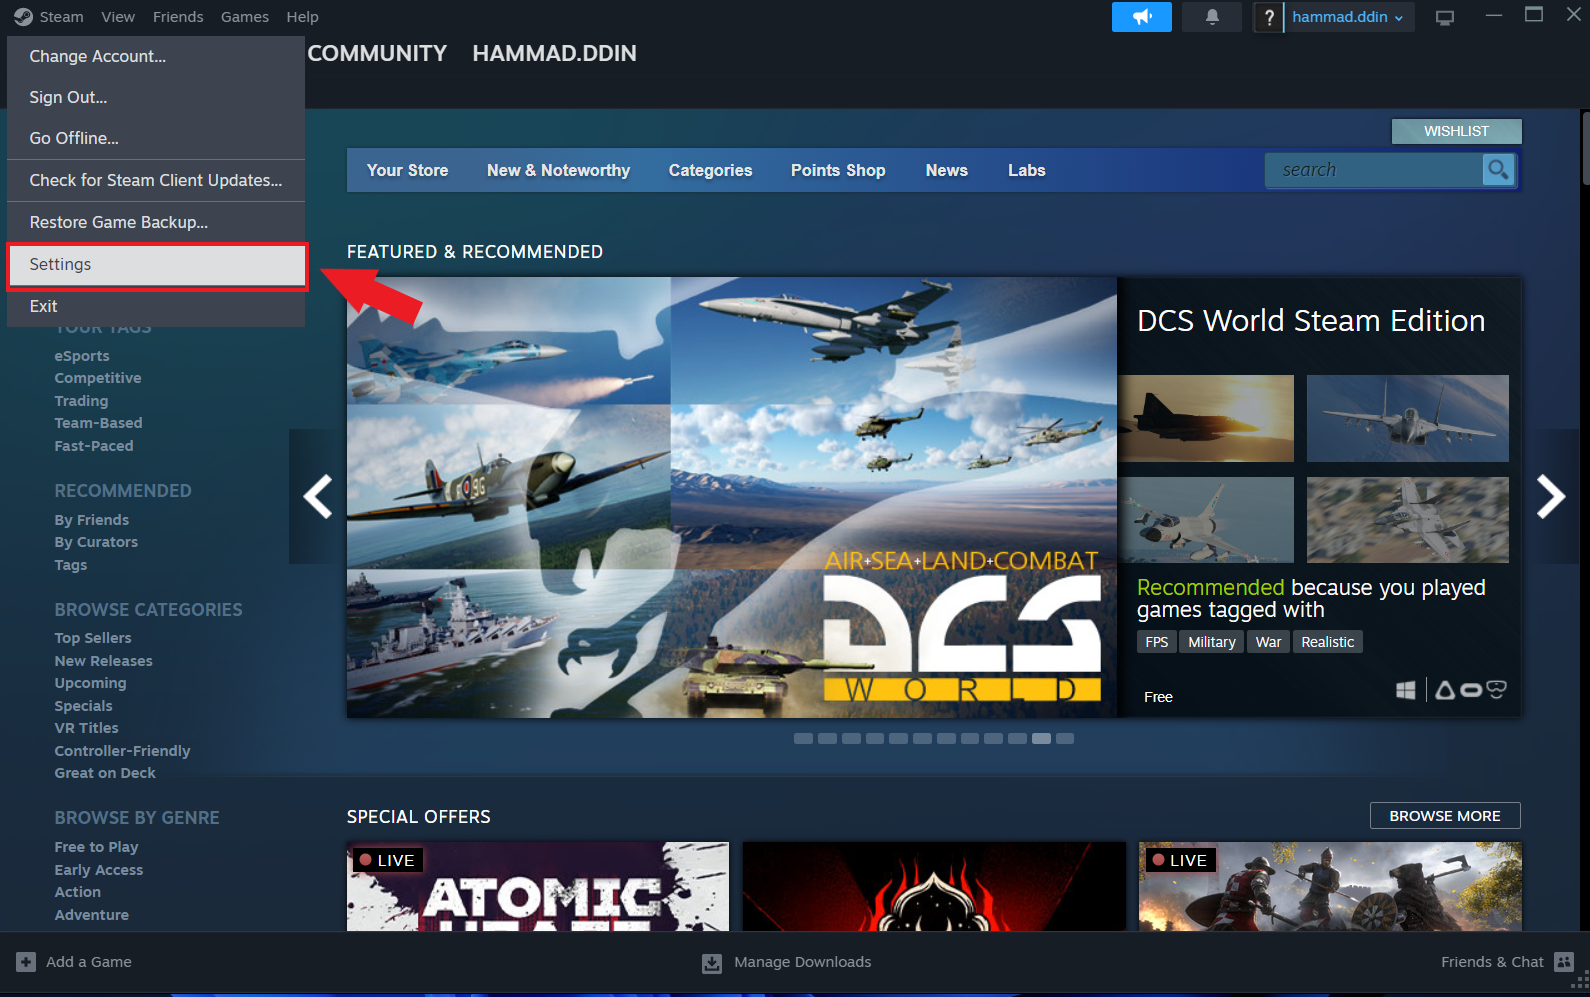Image resolution: width=1590 pixels, height=997 pixels.
Task: Click the magnifier search icon in store
Action: [x=1498, y=170]
